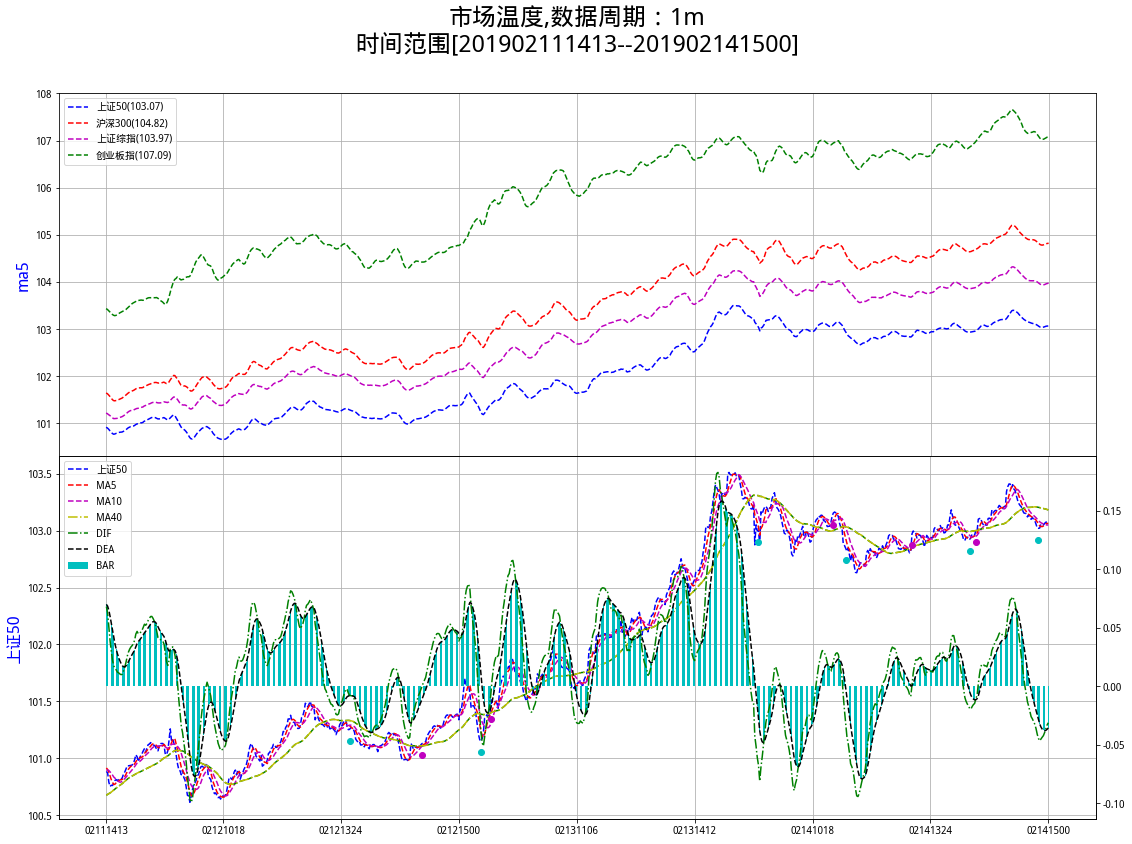Click the '100.5' tick on the lower chart
Viewport: 1132px width, 844px height.
tap(40, 816)
